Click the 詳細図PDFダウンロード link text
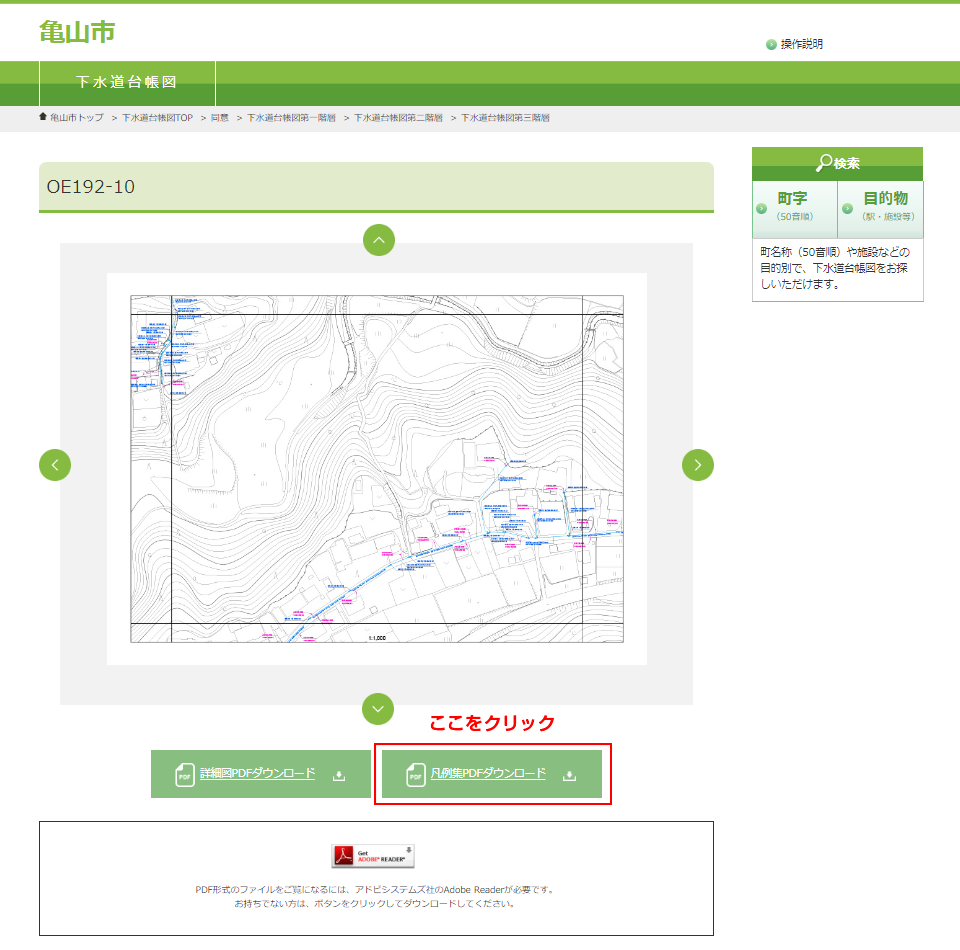Screen dimensions: 960x950 click(258, 774)
